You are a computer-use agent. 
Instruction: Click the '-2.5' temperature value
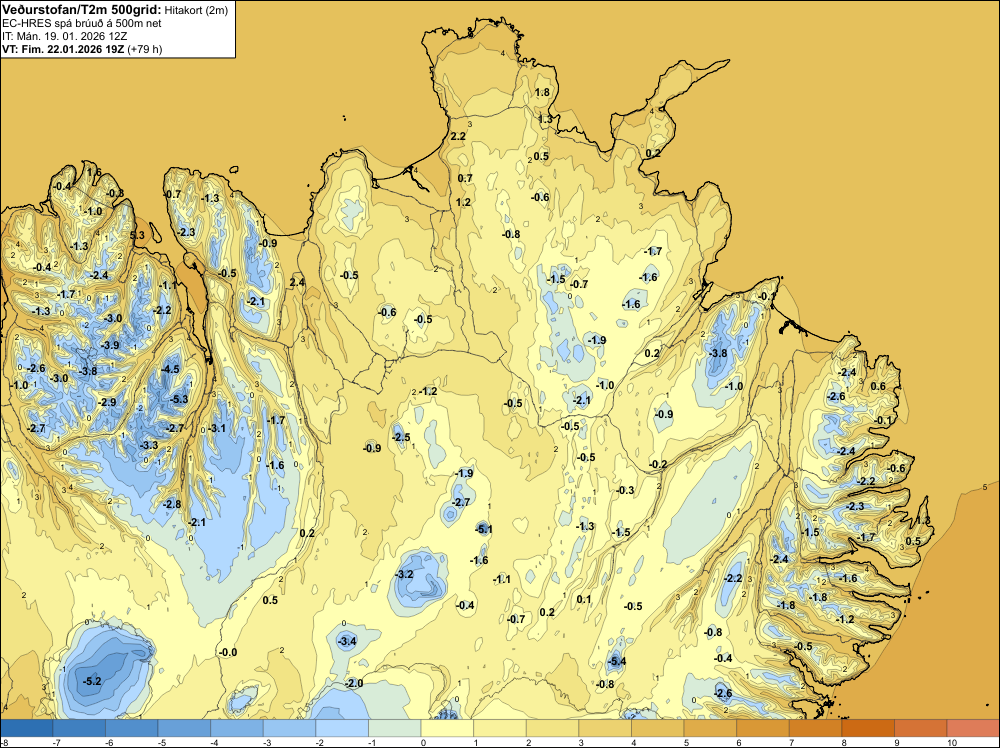[x=401, y=437]
